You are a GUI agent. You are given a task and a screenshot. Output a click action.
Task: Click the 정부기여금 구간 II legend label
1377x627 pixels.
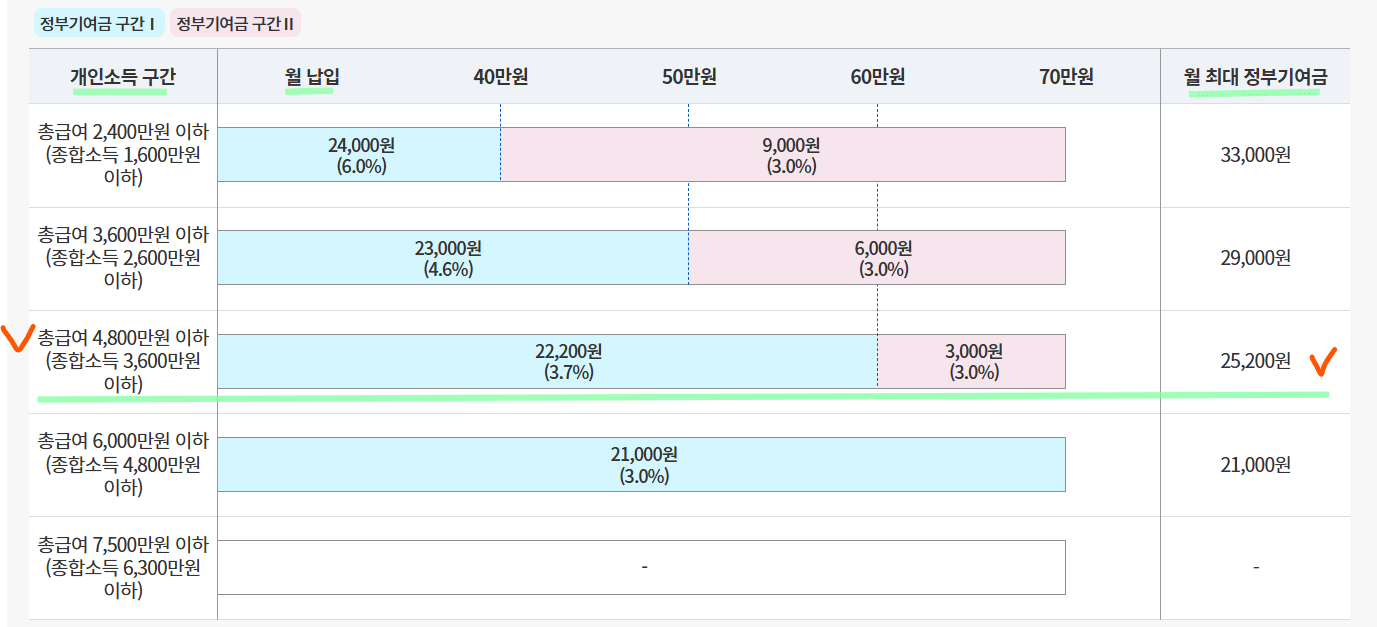235,23
